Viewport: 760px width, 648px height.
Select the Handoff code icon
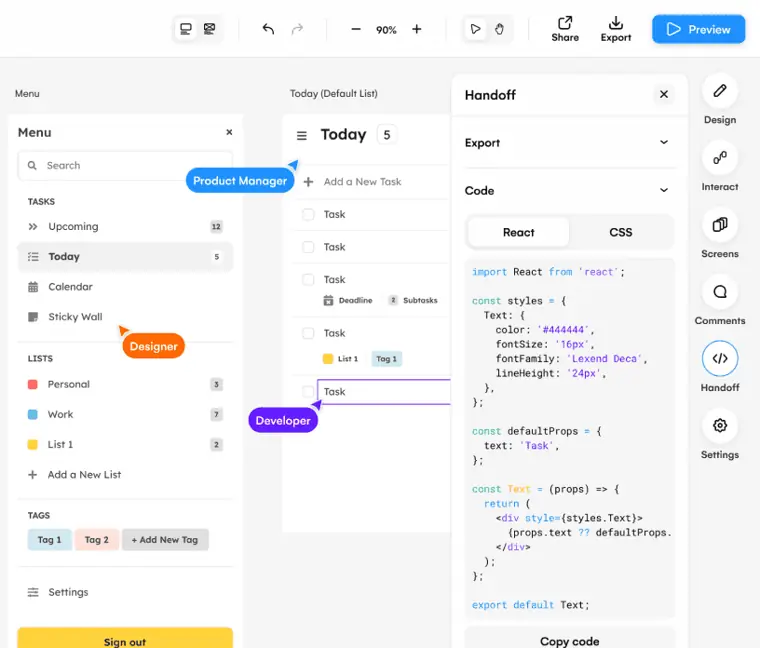720,358
